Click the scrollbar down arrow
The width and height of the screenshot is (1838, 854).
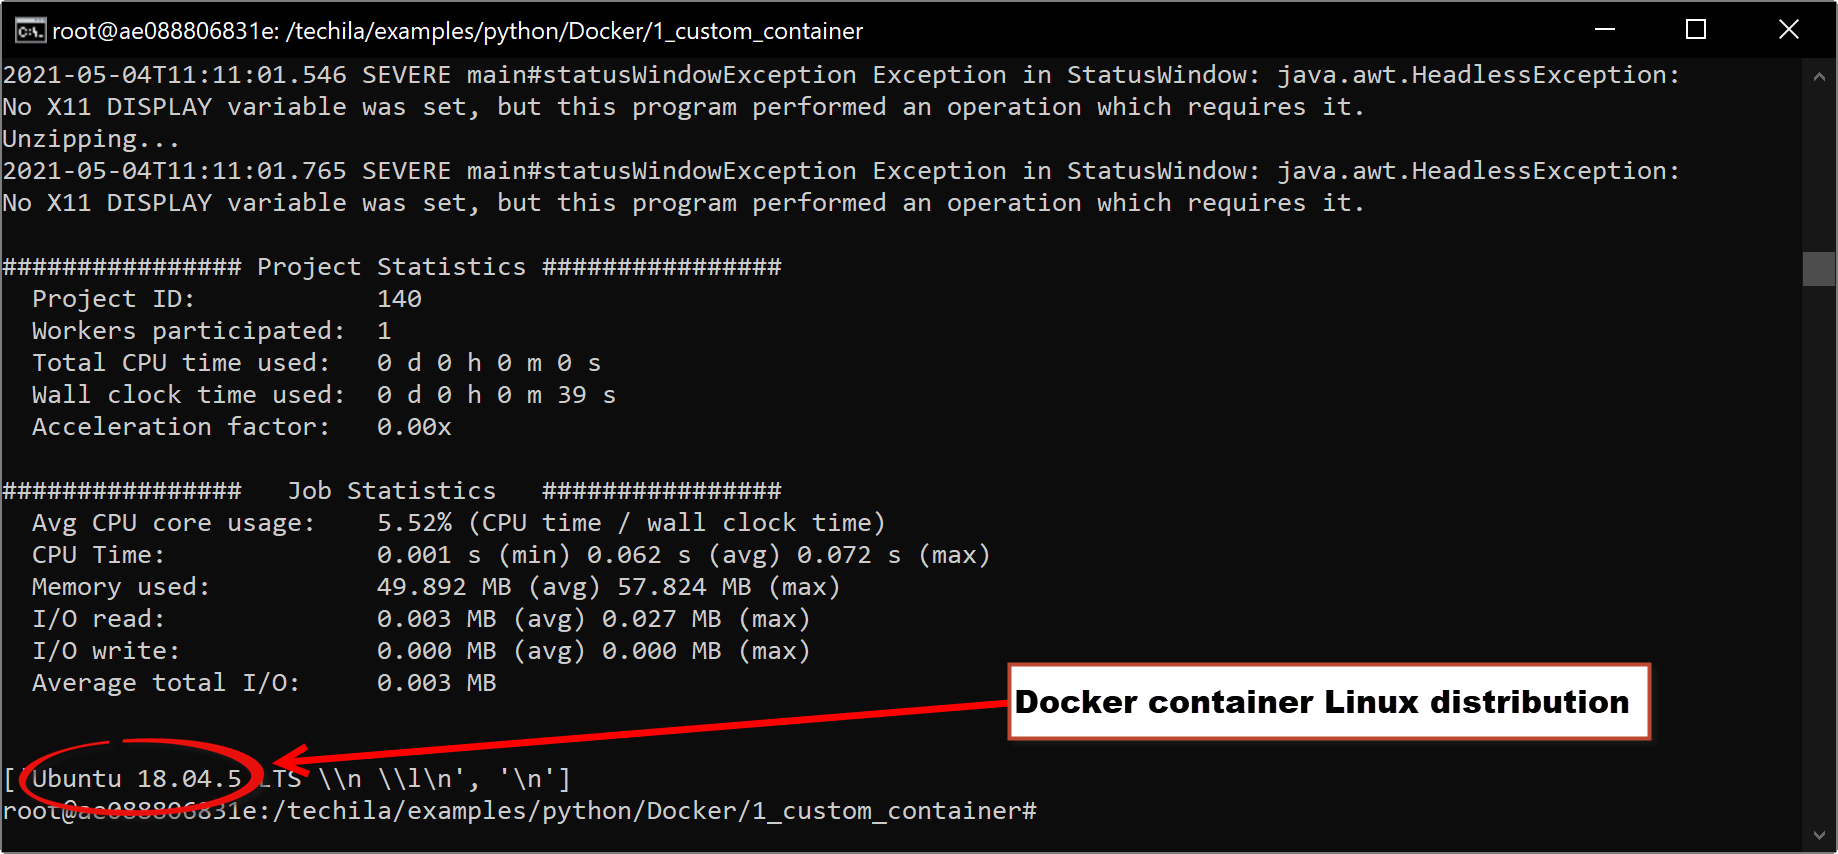(1819, 835)
